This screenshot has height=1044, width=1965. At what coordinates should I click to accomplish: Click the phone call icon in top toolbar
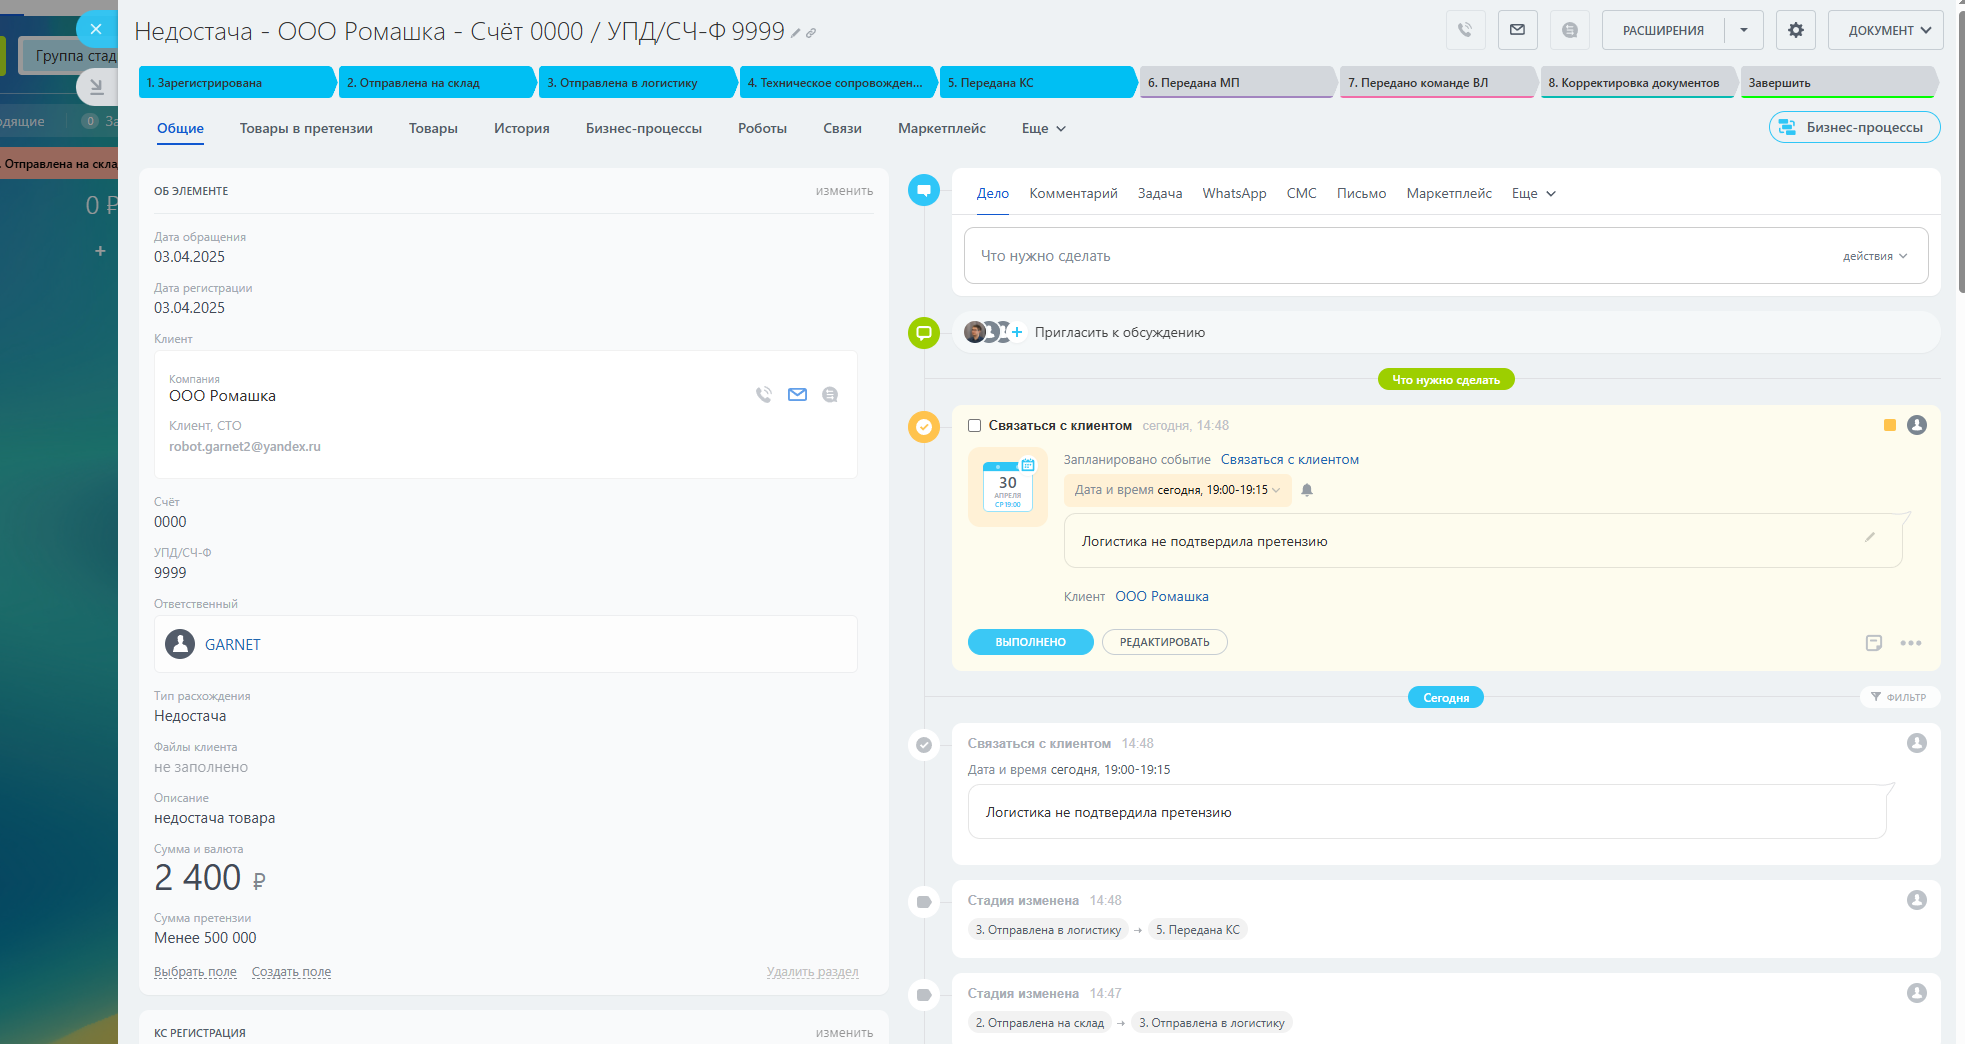(1465, 30)
